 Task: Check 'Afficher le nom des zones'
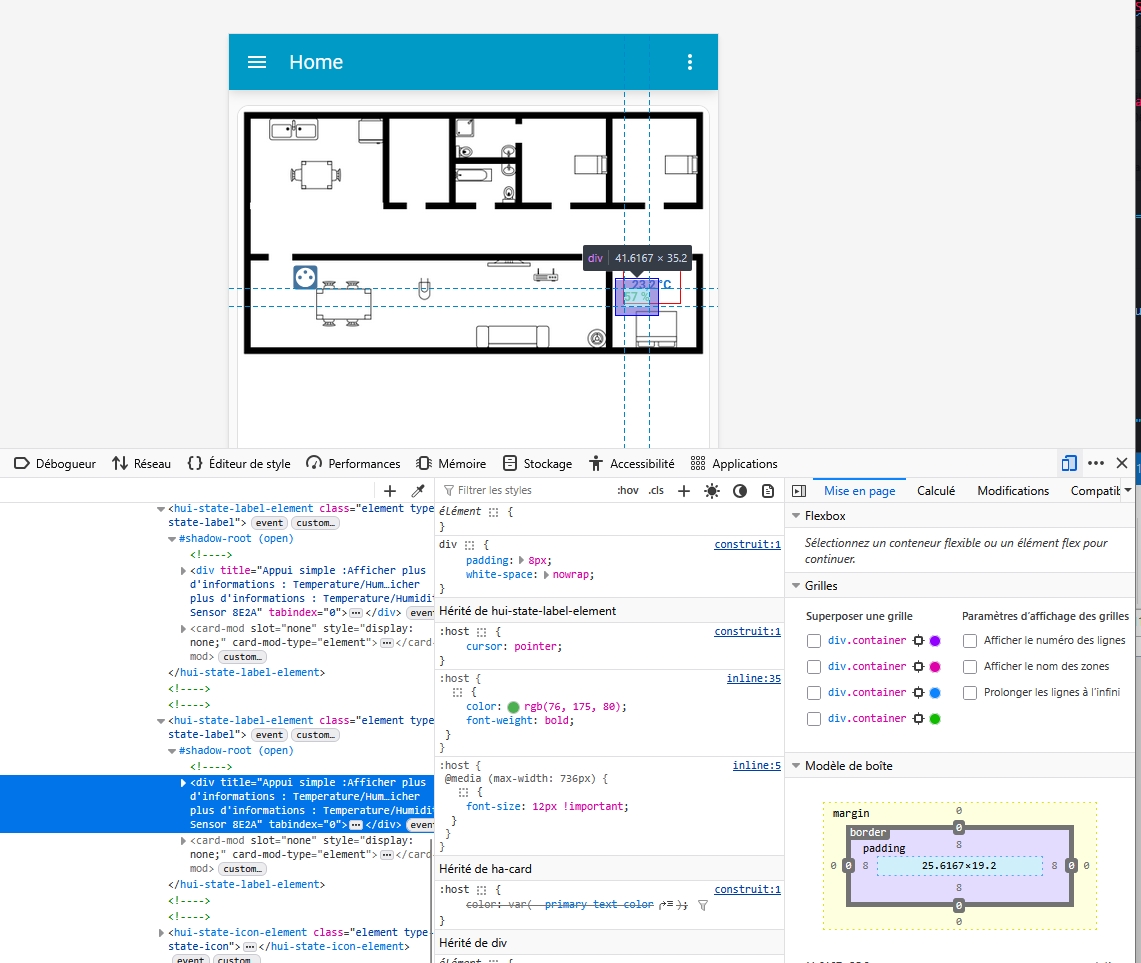tap(970, 667)
